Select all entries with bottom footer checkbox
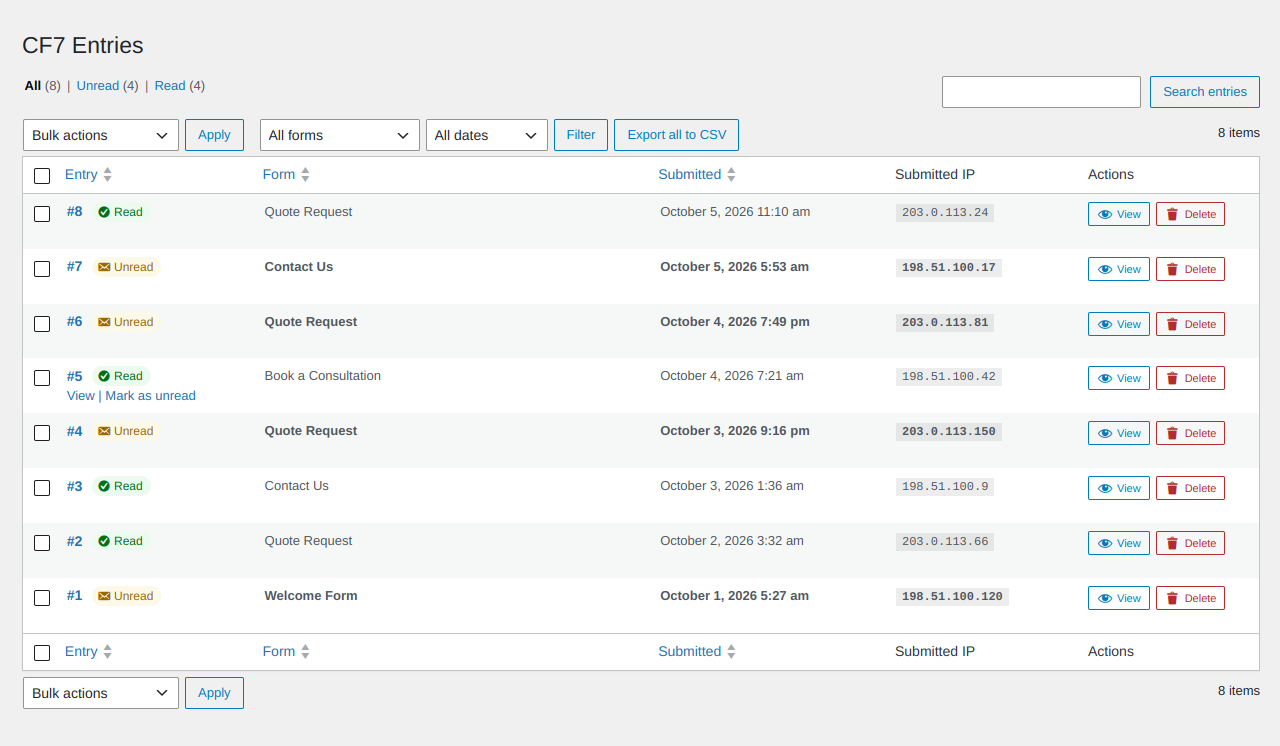 pos(42,653)
